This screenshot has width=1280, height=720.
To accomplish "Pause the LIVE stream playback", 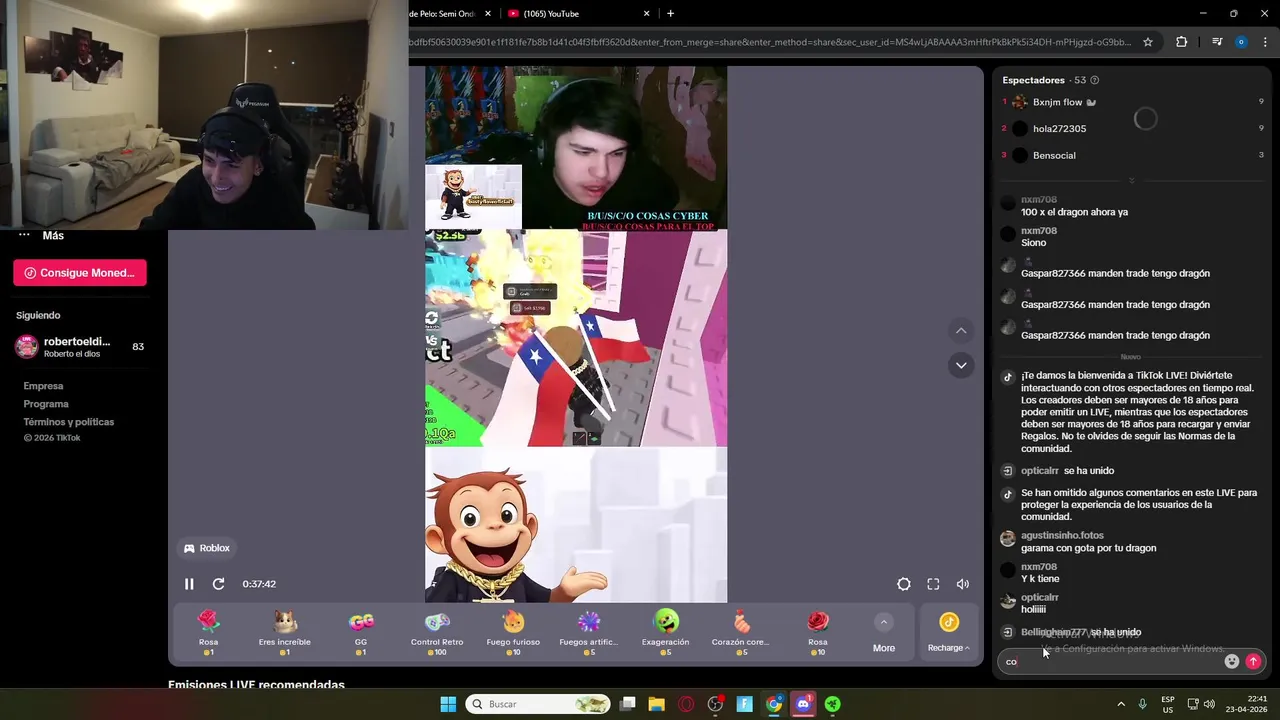I will pos(189,584).
